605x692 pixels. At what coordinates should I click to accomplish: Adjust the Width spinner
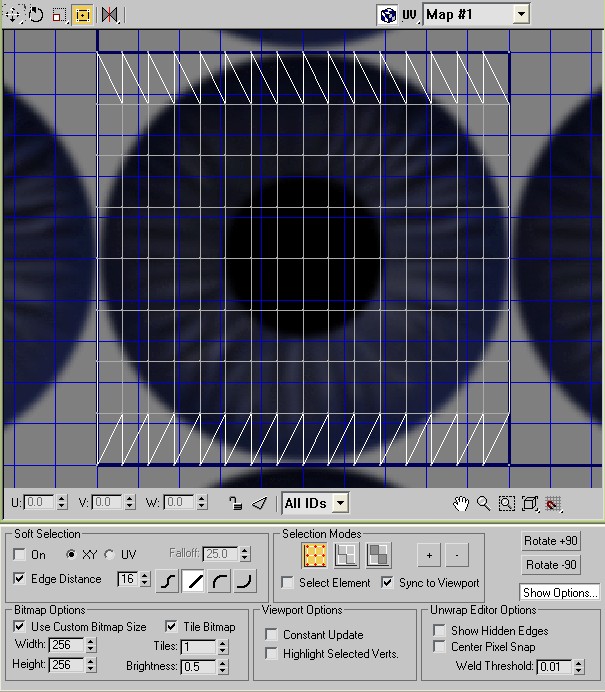click(x=90, y=645)
